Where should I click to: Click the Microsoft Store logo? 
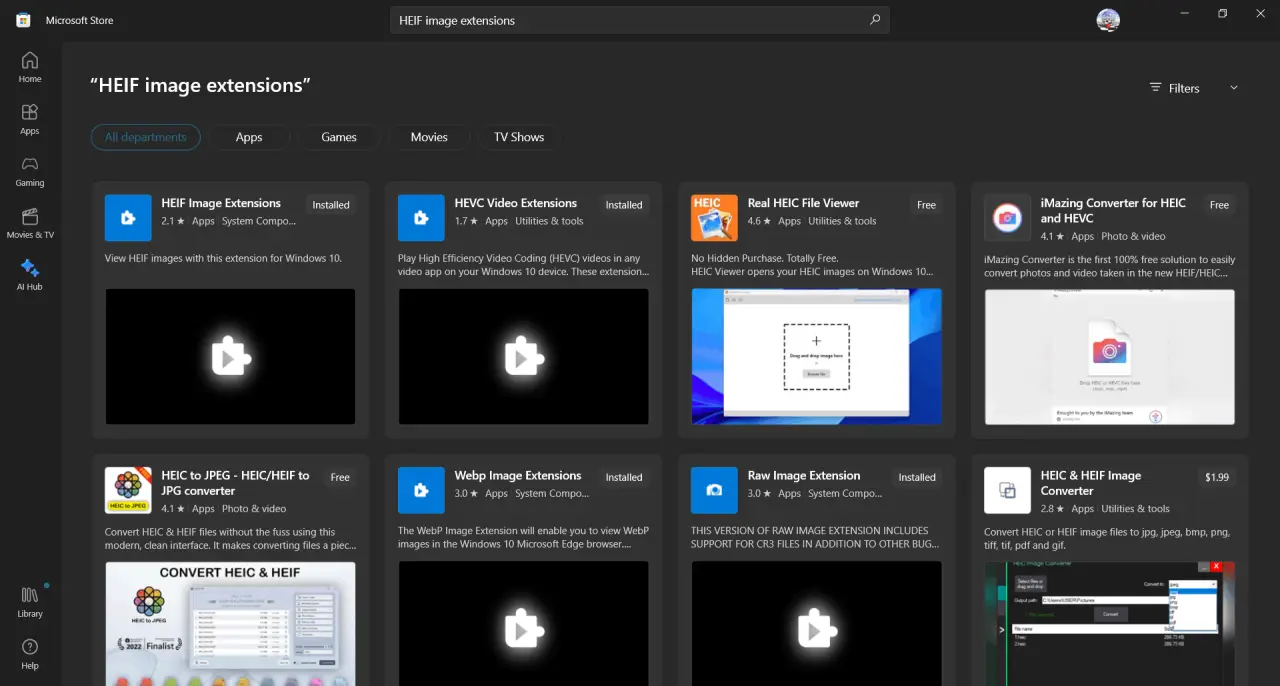(x=22, y=19)
